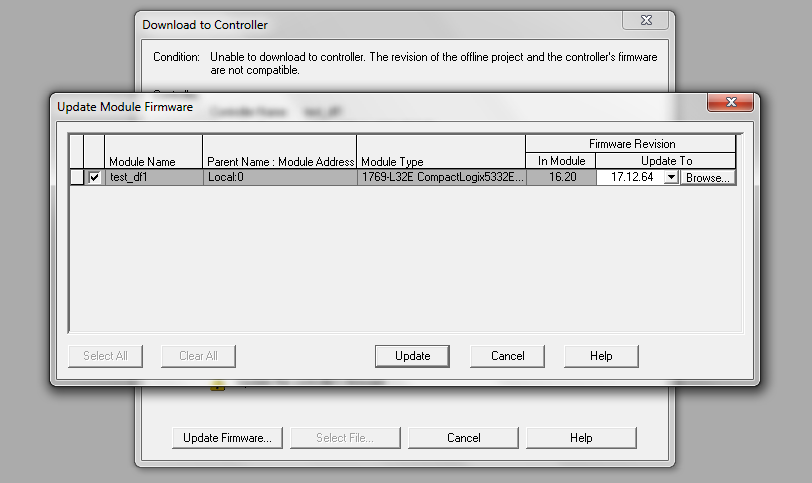This screenshot has width=812, height=483.
Task: Click the row selector cell beside test_df1
Action: 77,177
